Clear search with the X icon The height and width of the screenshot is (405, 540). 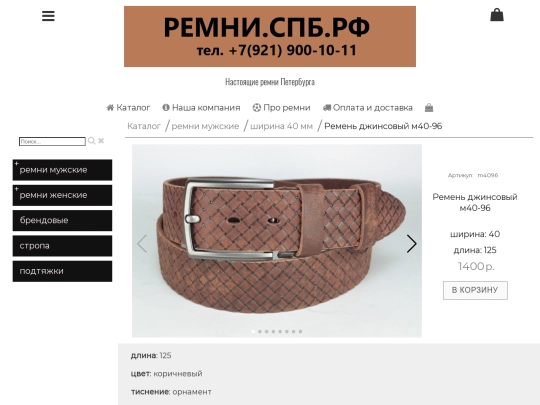pos(101,141)
